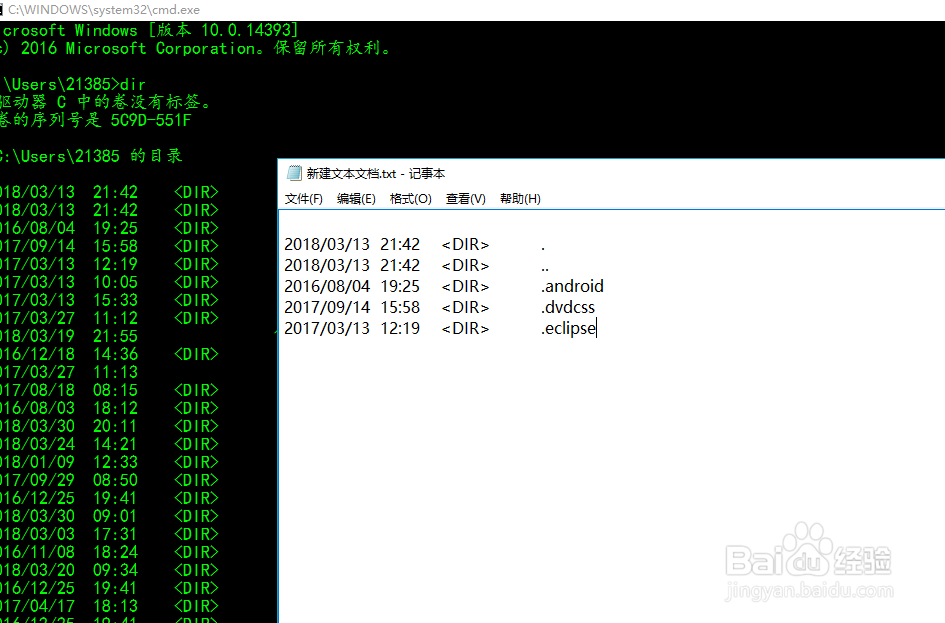945x623 pixels.
Task: Open the 编辑(E) menu in Notepad
Action: pyautogui.click(x=356, y=198)
